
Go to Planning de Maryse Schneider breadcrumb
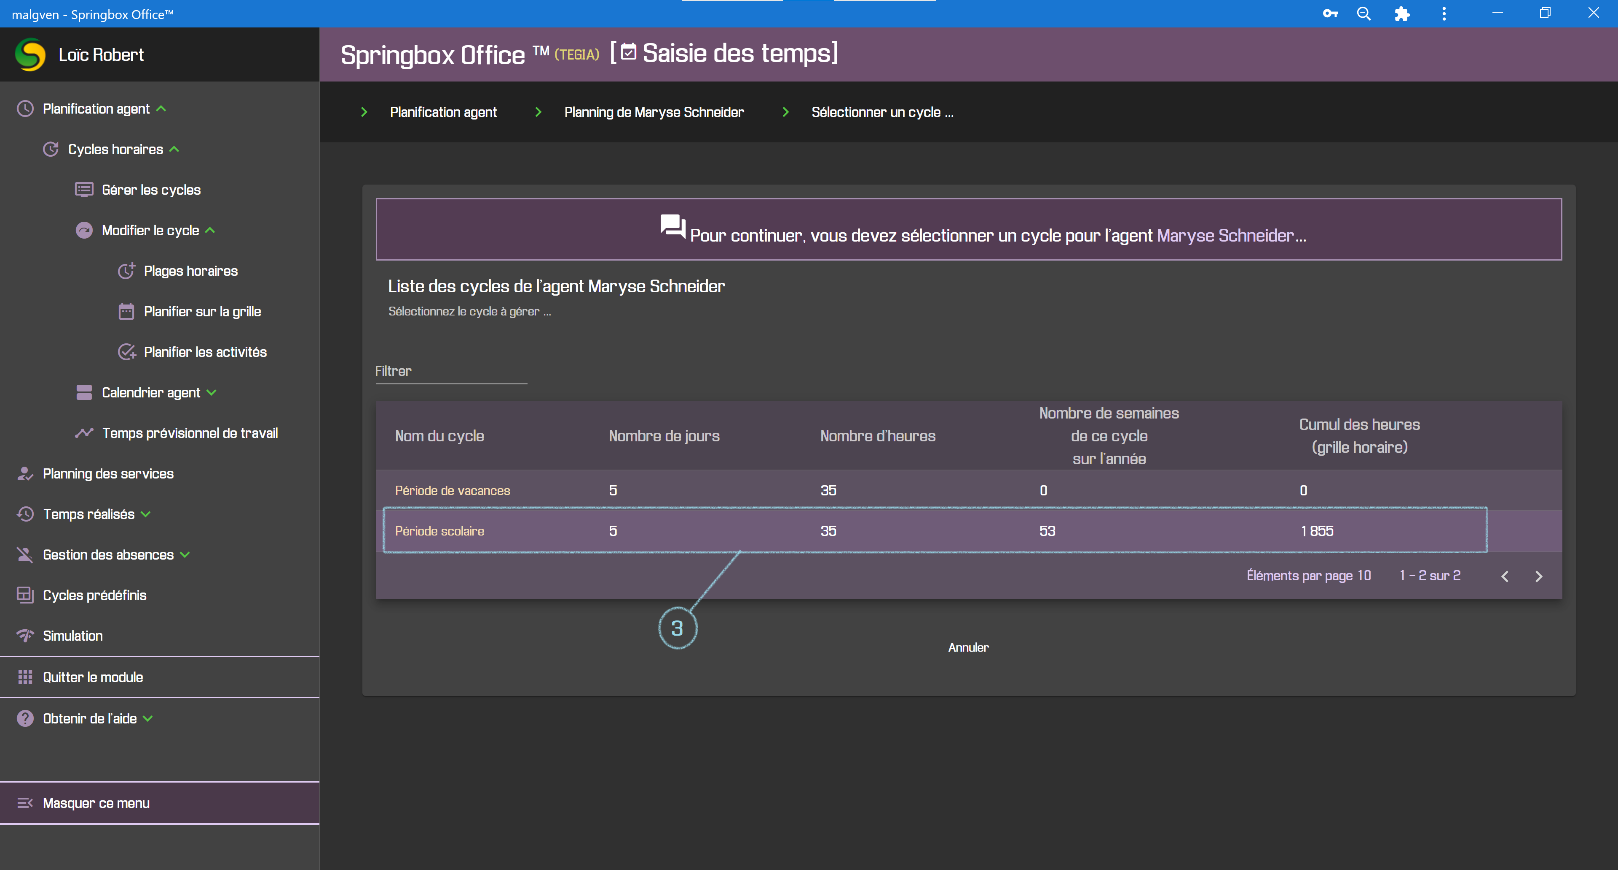pyautogui.click(x=654, y=112)
